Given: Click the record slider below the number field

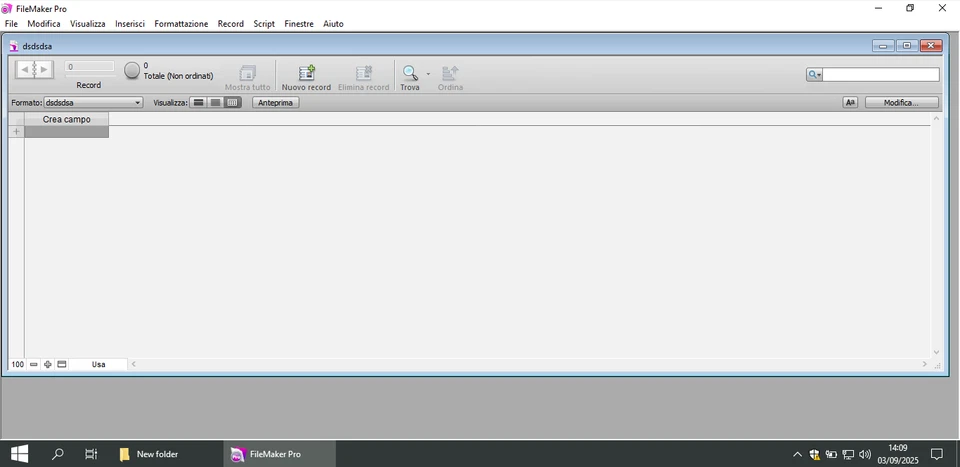Looking at the screenshot, I should point(89,76).
